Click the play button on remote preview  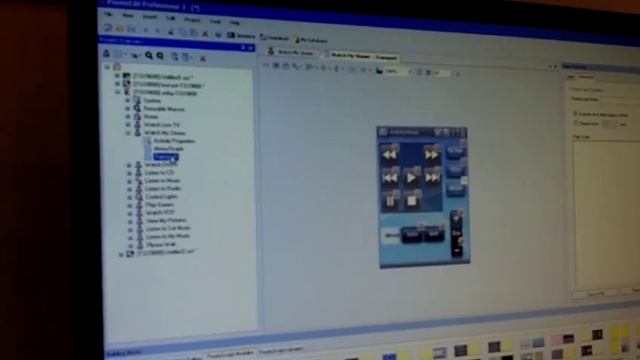[x=411, y=178]
